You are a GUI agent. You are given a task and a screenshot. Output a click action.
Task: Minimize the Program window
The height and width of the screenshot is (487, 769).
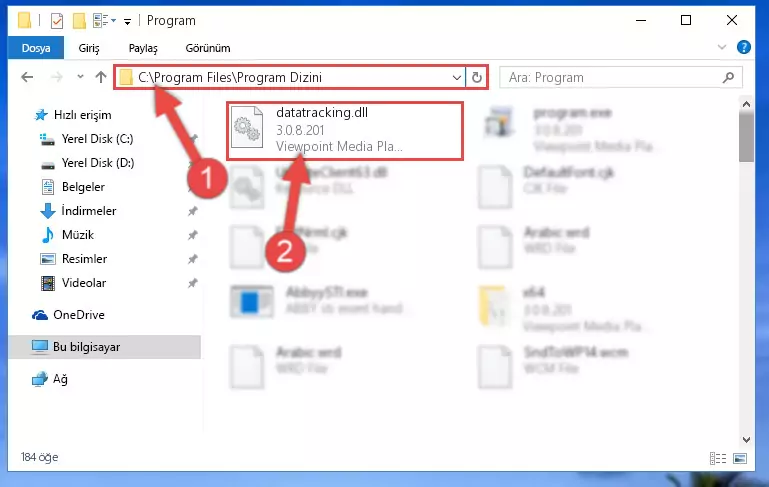(x=641, y=20)
